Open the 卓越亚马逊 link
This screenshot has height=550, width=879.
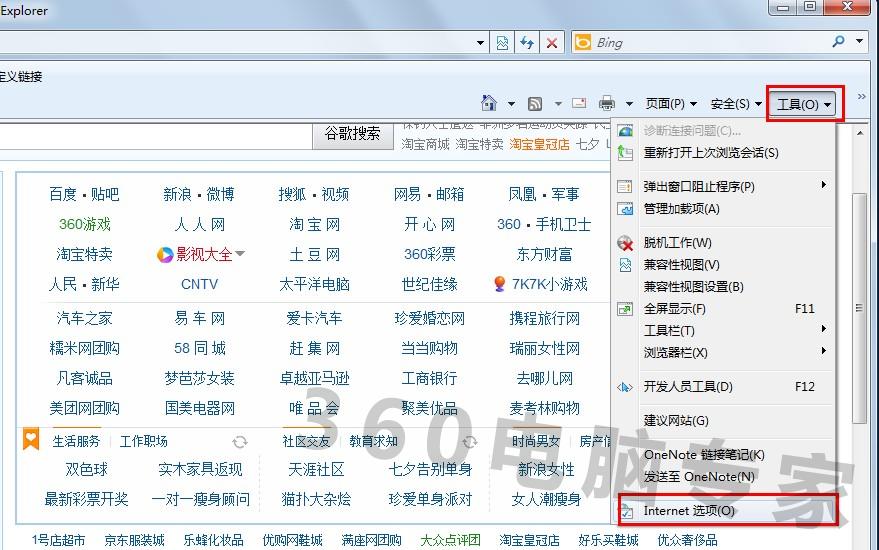point(314,378)
